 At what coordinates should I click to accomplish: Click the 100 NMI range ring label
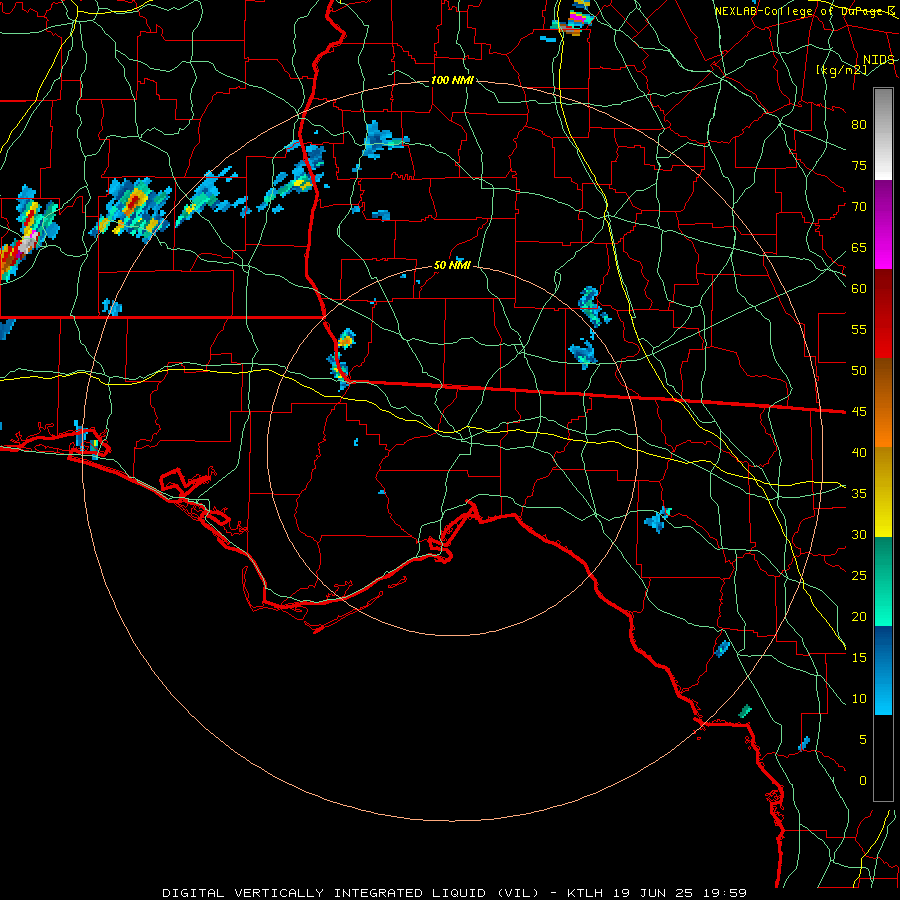click(x=452, y=80)
